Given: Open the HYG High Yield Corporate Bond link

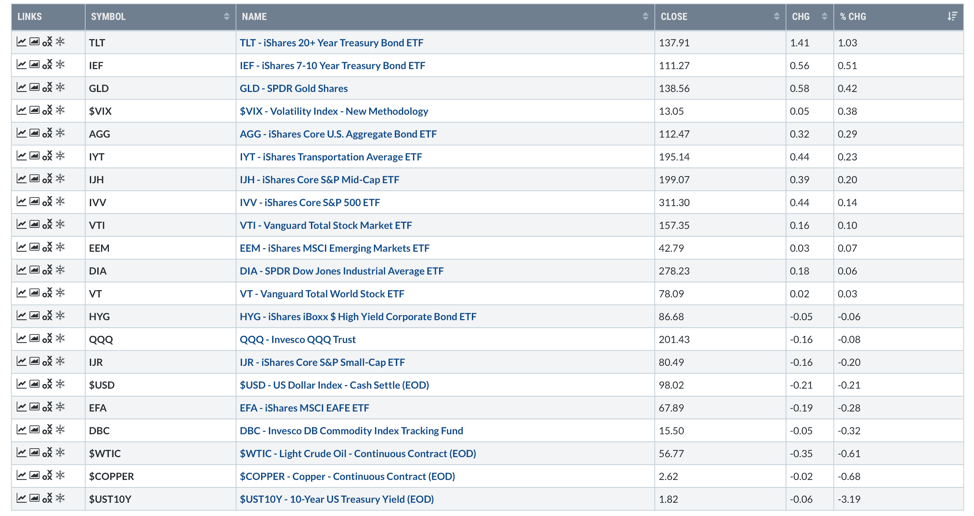Looking at the screenshot, I should tap(358, 317).
